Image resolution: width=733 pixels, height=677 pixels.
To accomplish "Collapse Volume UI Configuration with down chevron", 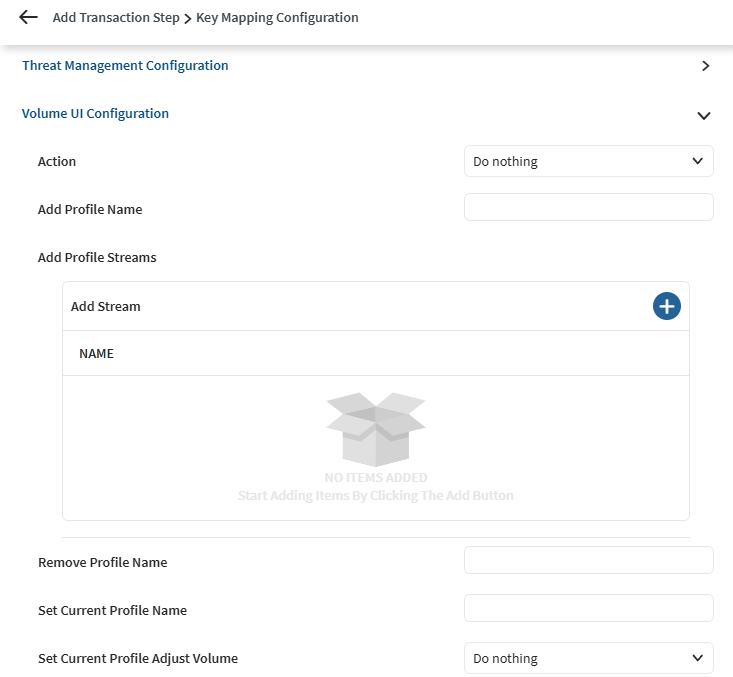I will coord(704,115).
